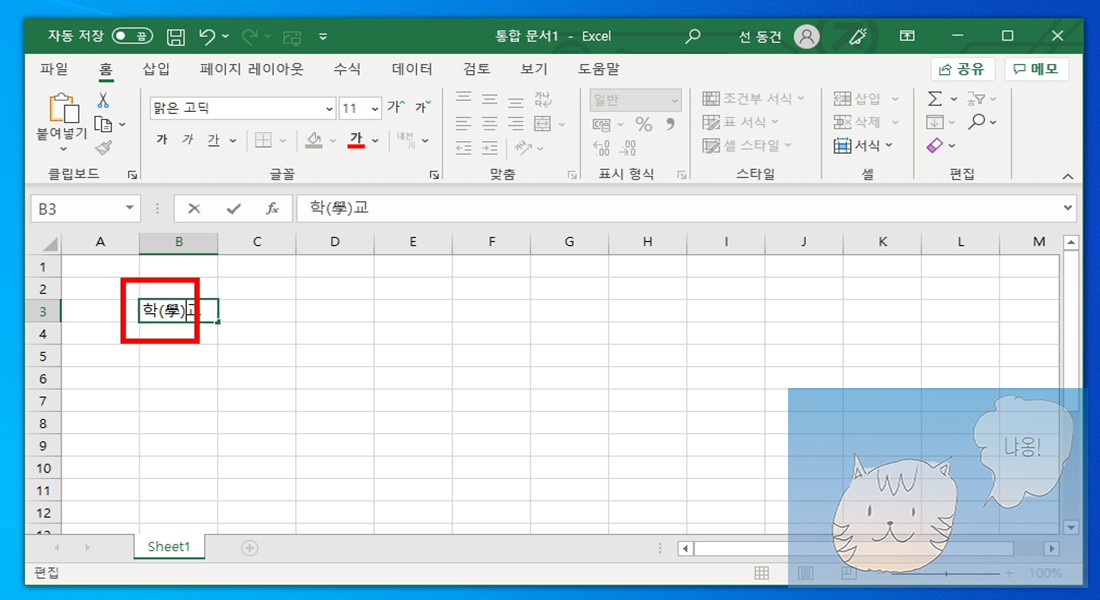Image resolution: width=1100 pixels, height=600 pixels.
Task: Click the horizontal scrollbar left arrow
Action: coord(685,548)
